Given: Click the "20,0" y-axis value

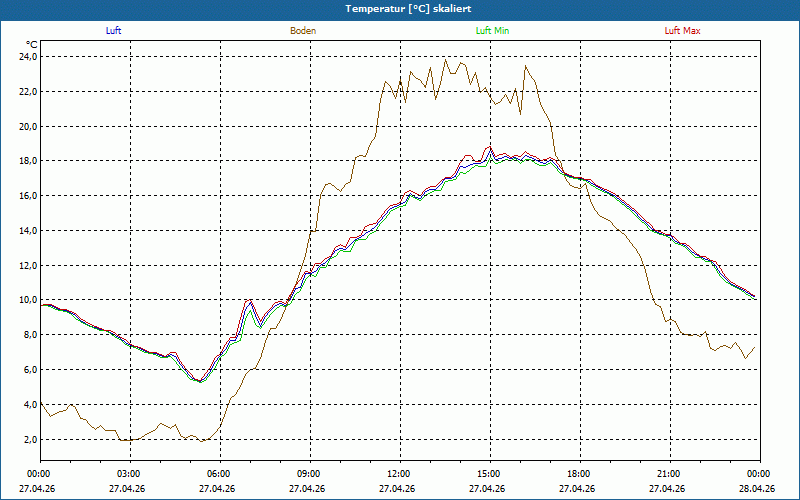Looking at the screenshot, I should click(x=29, y=127).
